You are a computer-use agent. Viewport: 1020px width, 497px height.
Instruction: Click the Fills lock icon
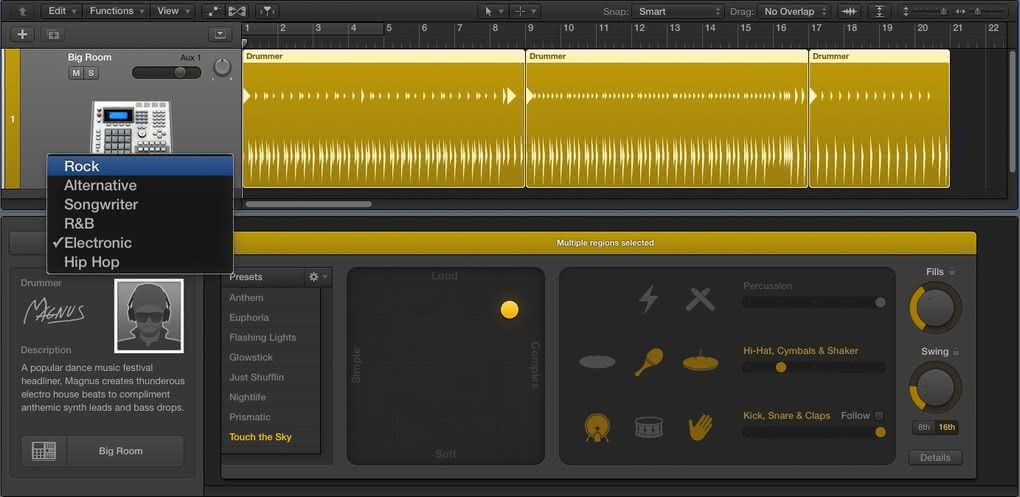point(952,271)
